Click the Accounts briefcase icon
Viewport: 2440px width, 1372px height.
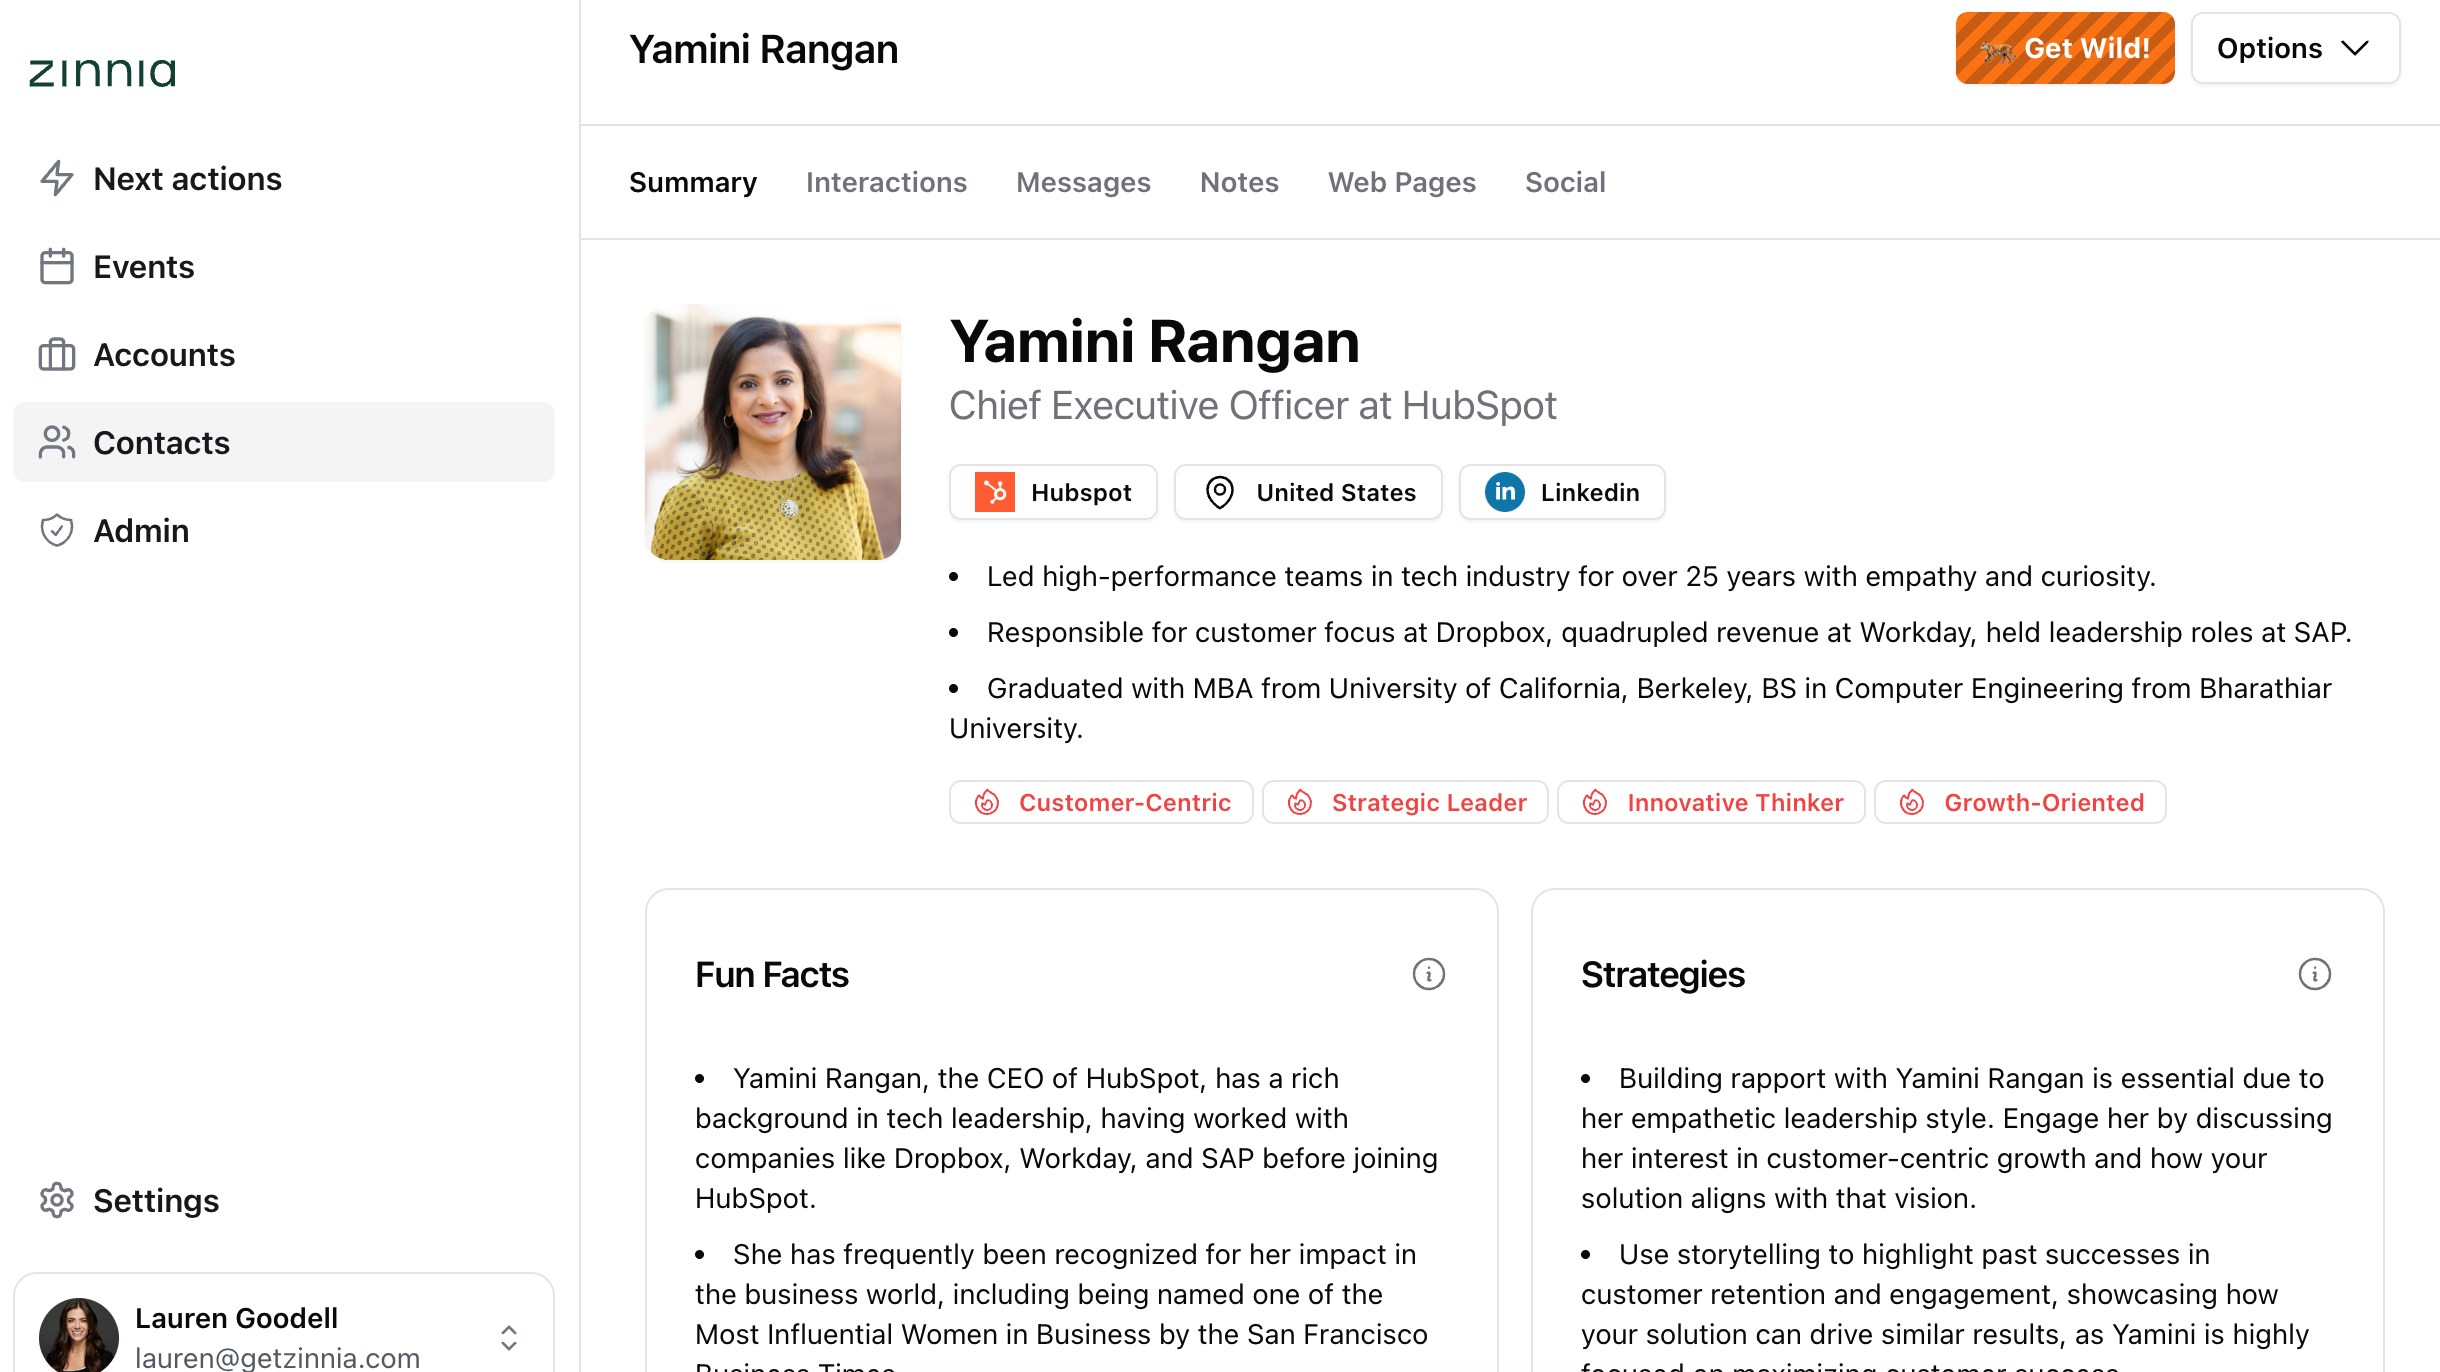tap(57, 355)
